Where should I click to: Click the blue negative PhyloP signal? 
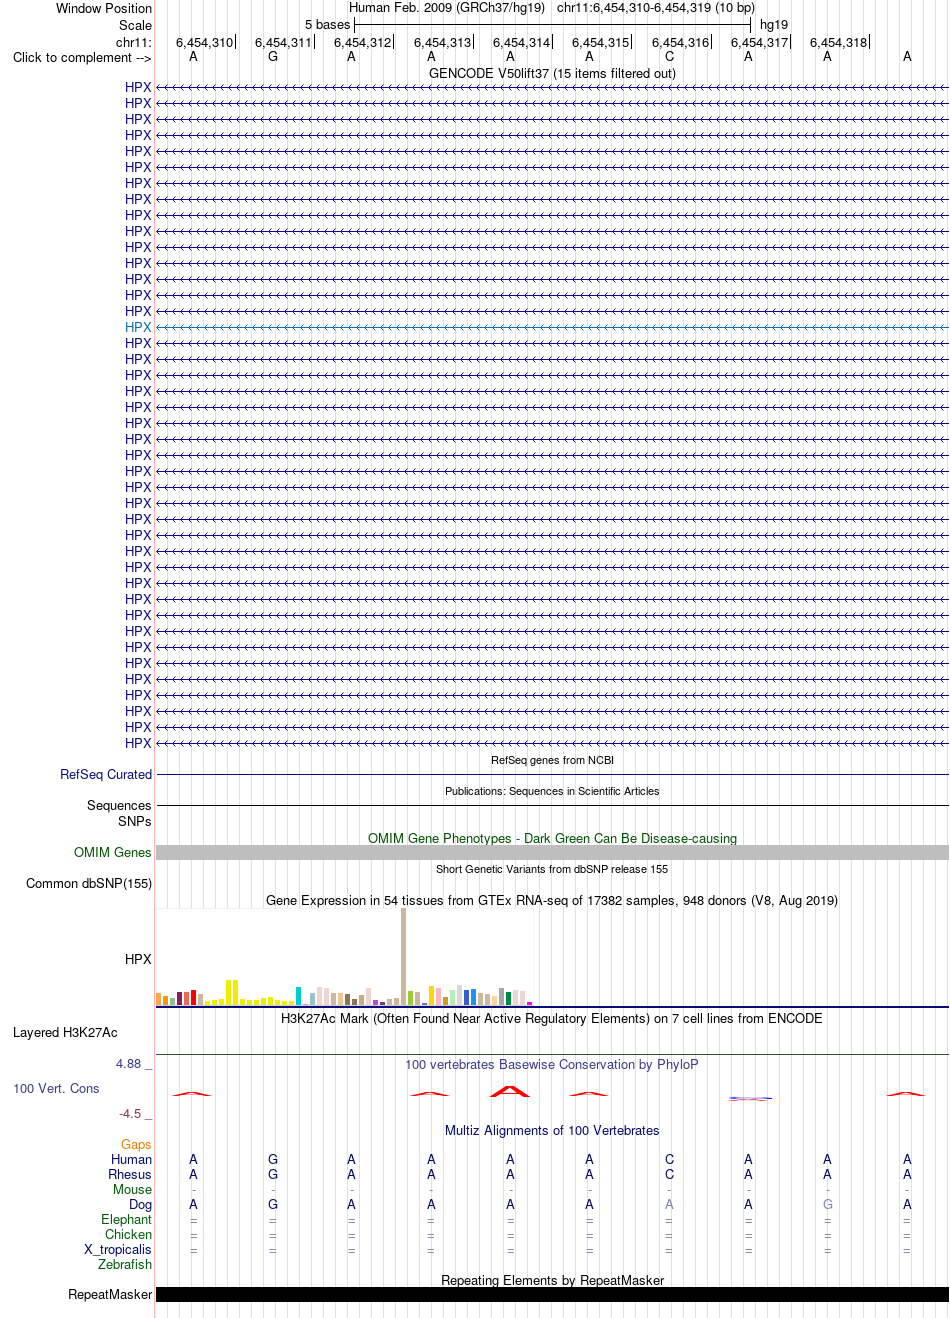click(750, 1098)
